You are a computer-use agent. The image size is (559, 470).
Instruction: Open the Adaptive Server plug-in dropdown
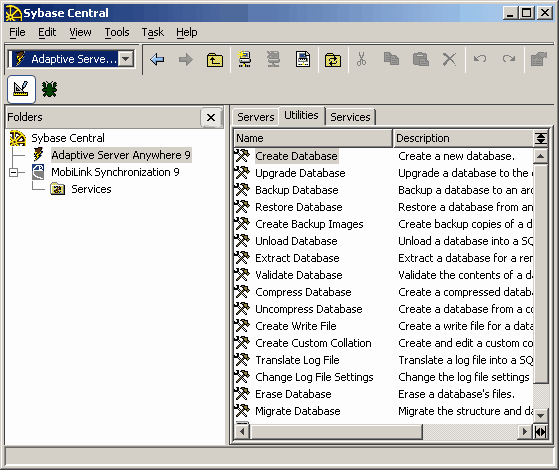[125, 59]
